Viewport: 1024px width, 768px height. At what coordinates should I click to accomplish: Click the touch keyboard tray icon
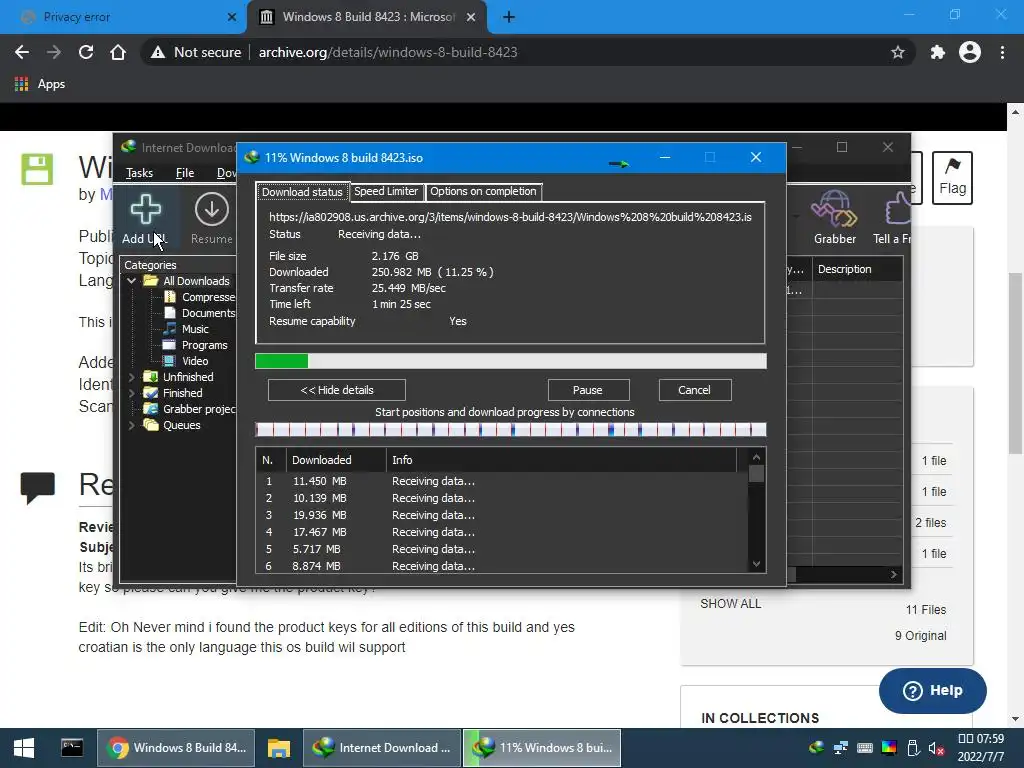click(x=865, y=748)
